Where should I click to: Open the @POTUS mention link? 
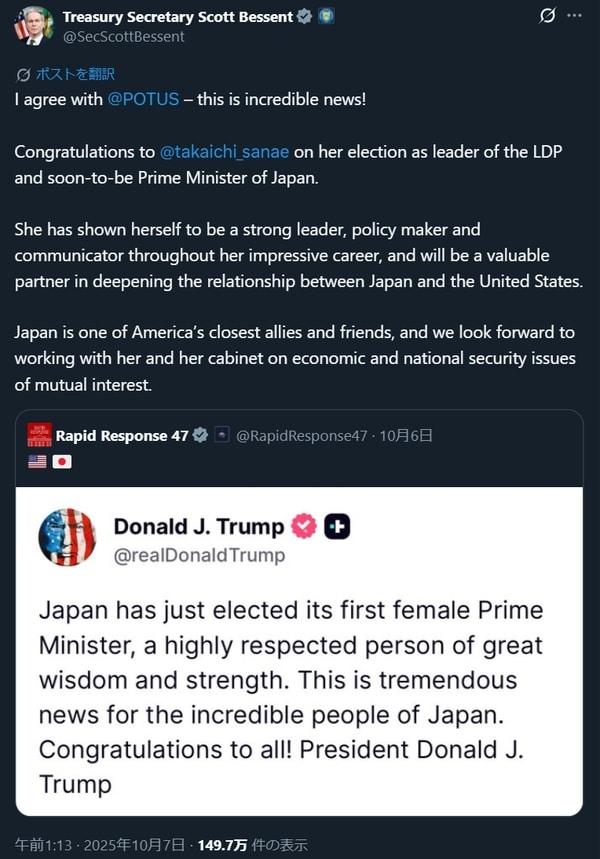143,99
